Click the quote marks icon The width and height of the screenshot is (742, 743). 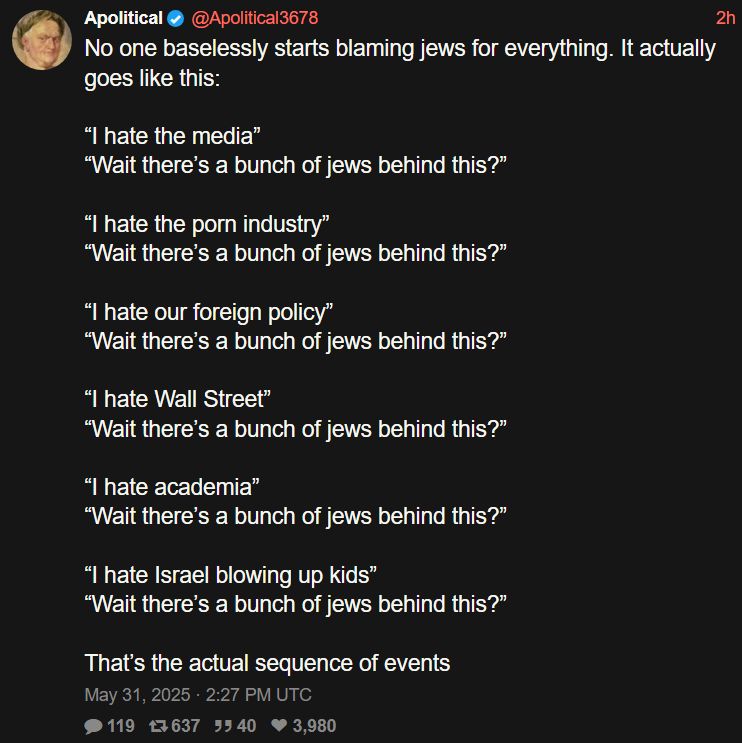click(x=222, y=726)
